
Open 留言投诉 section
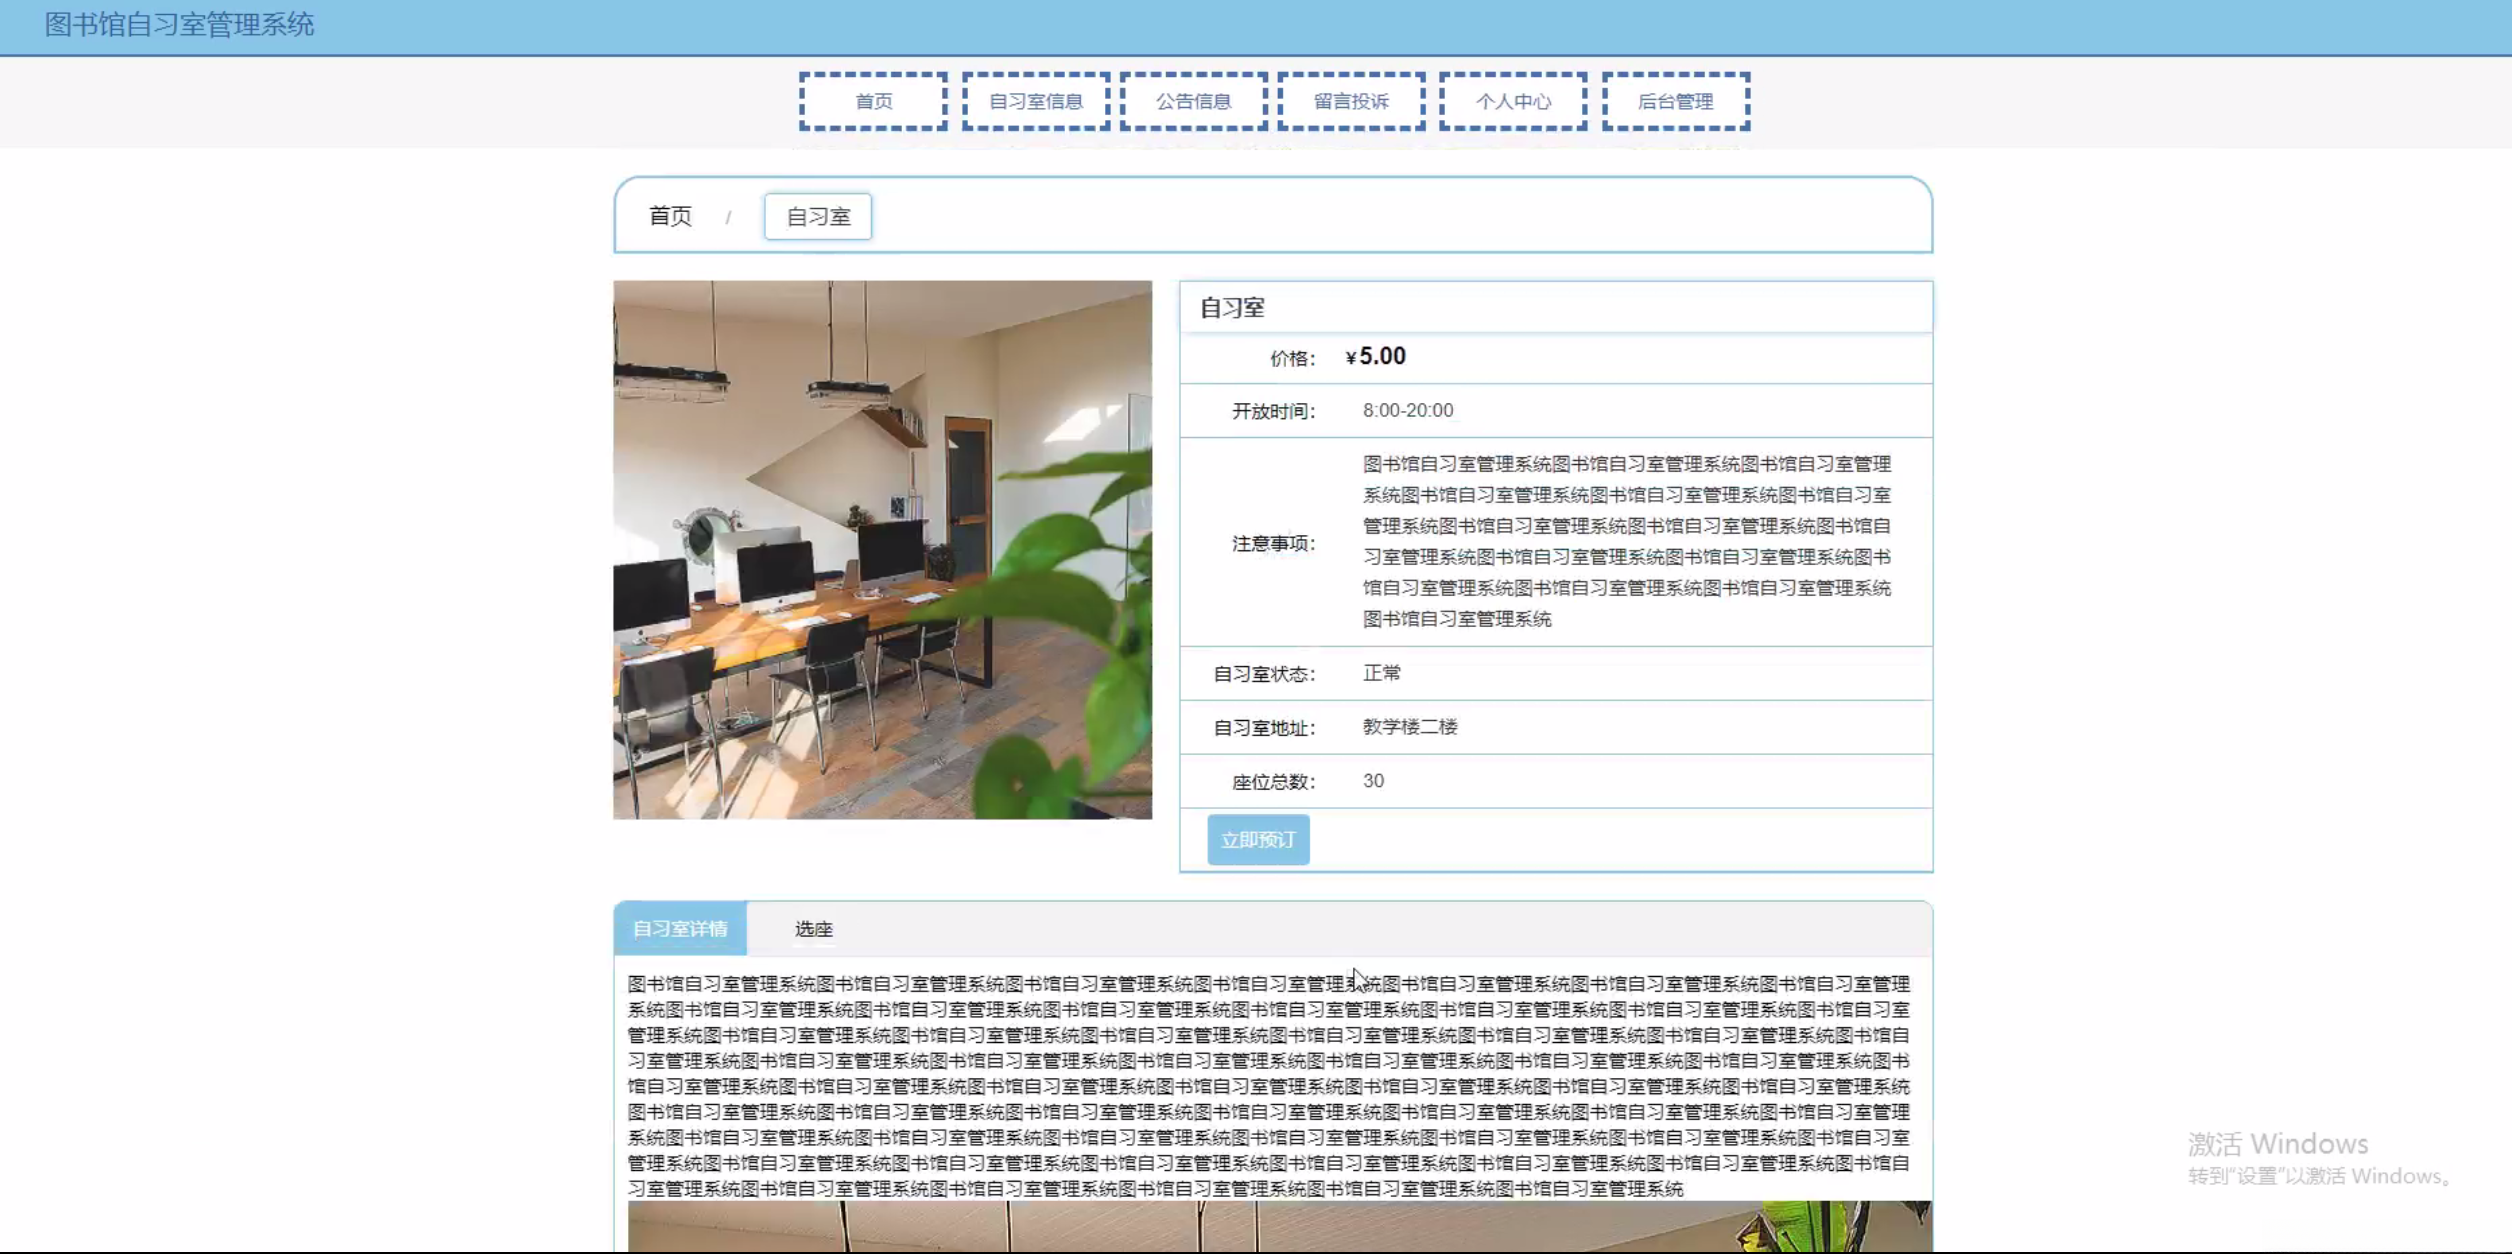(1351, 101)
